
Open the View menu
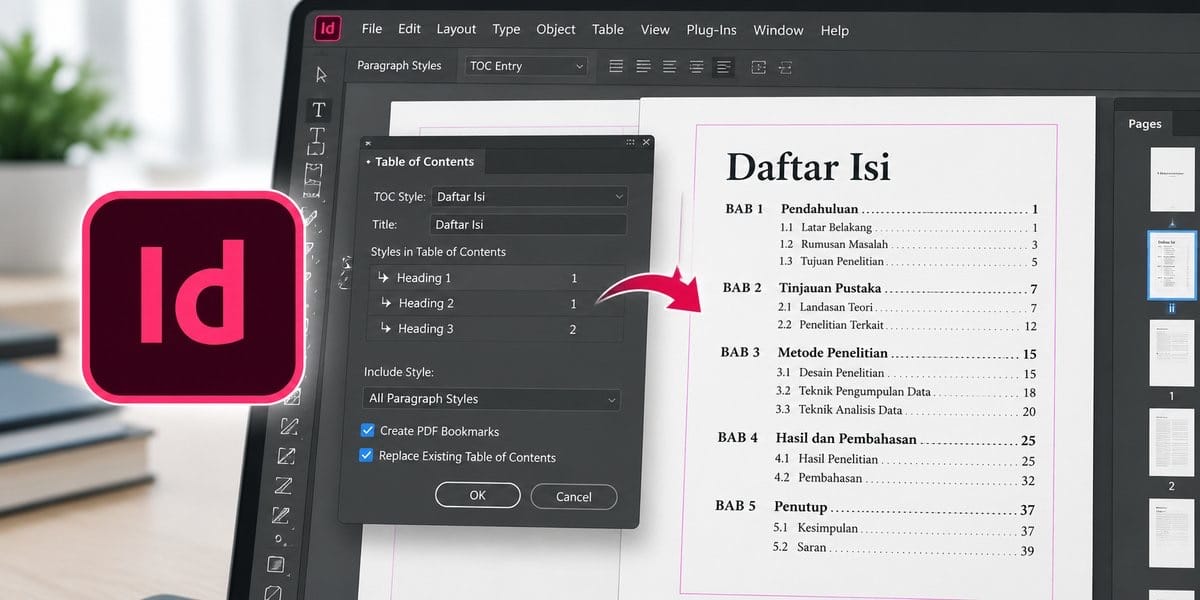coord(655,29)
